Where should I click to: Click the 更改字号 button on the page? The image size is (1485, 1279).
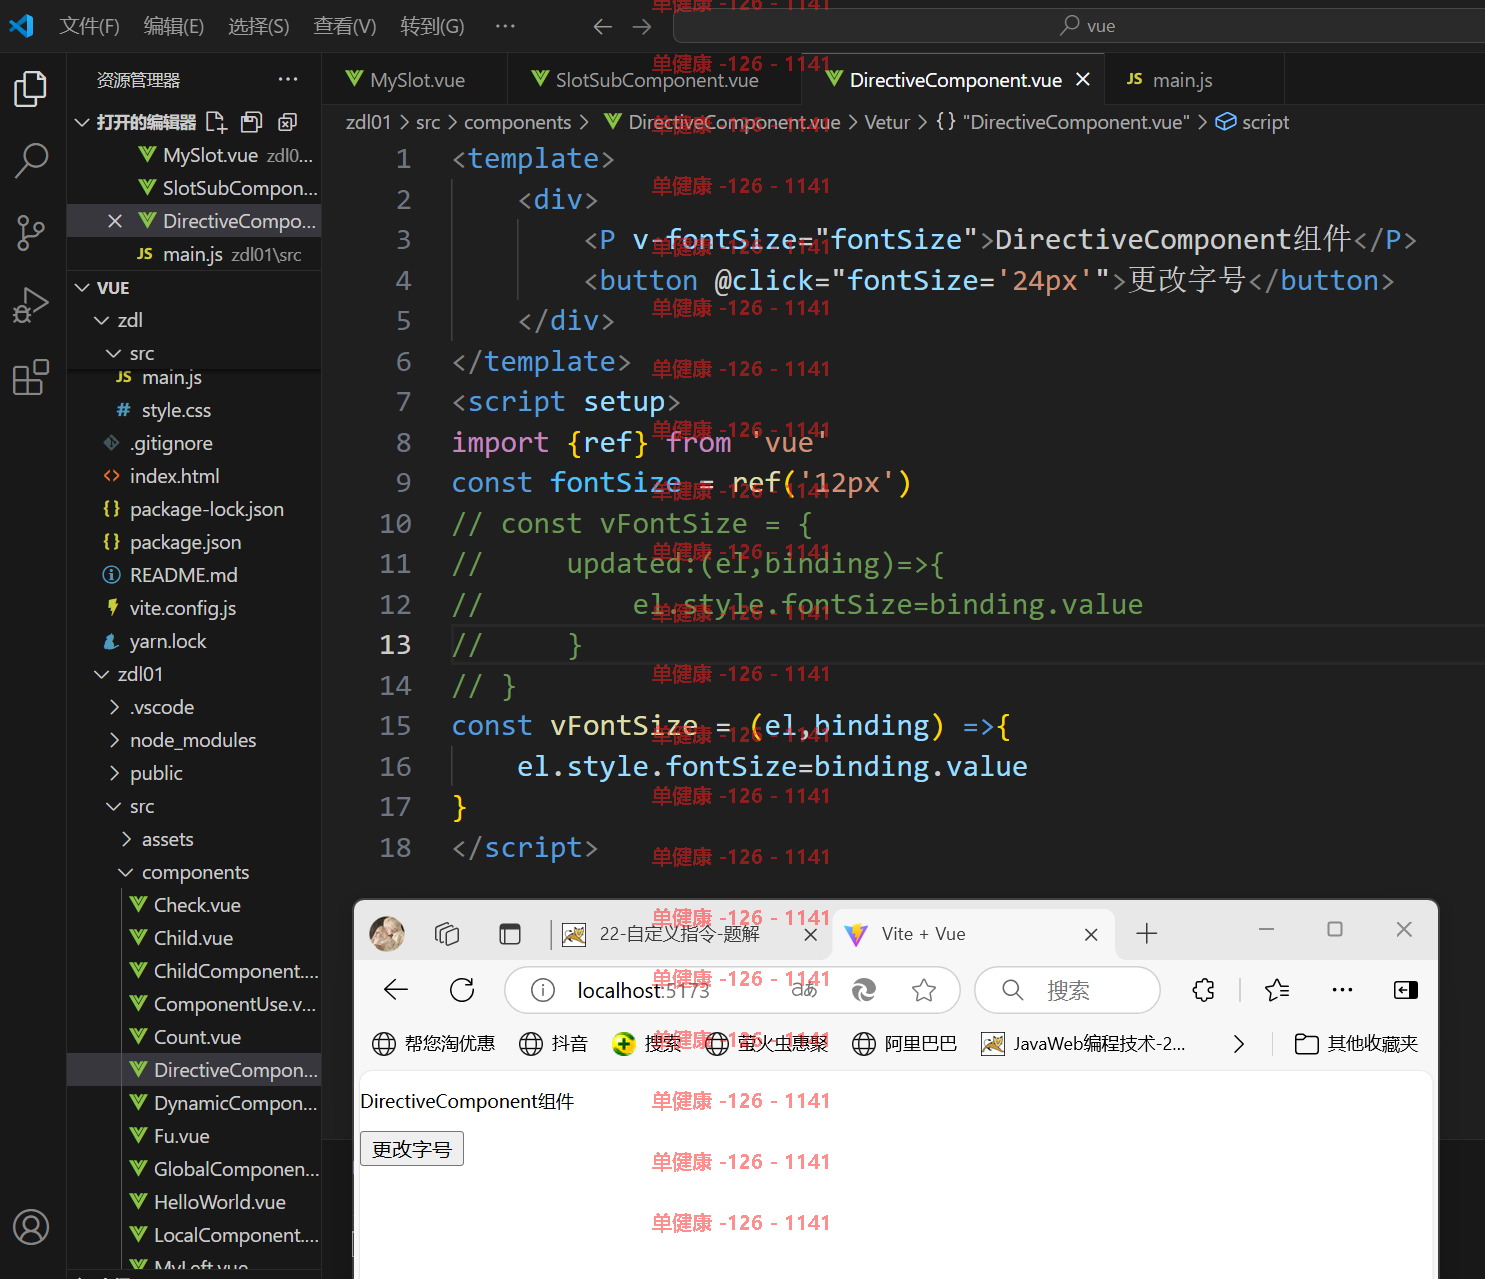(412, 1149)
